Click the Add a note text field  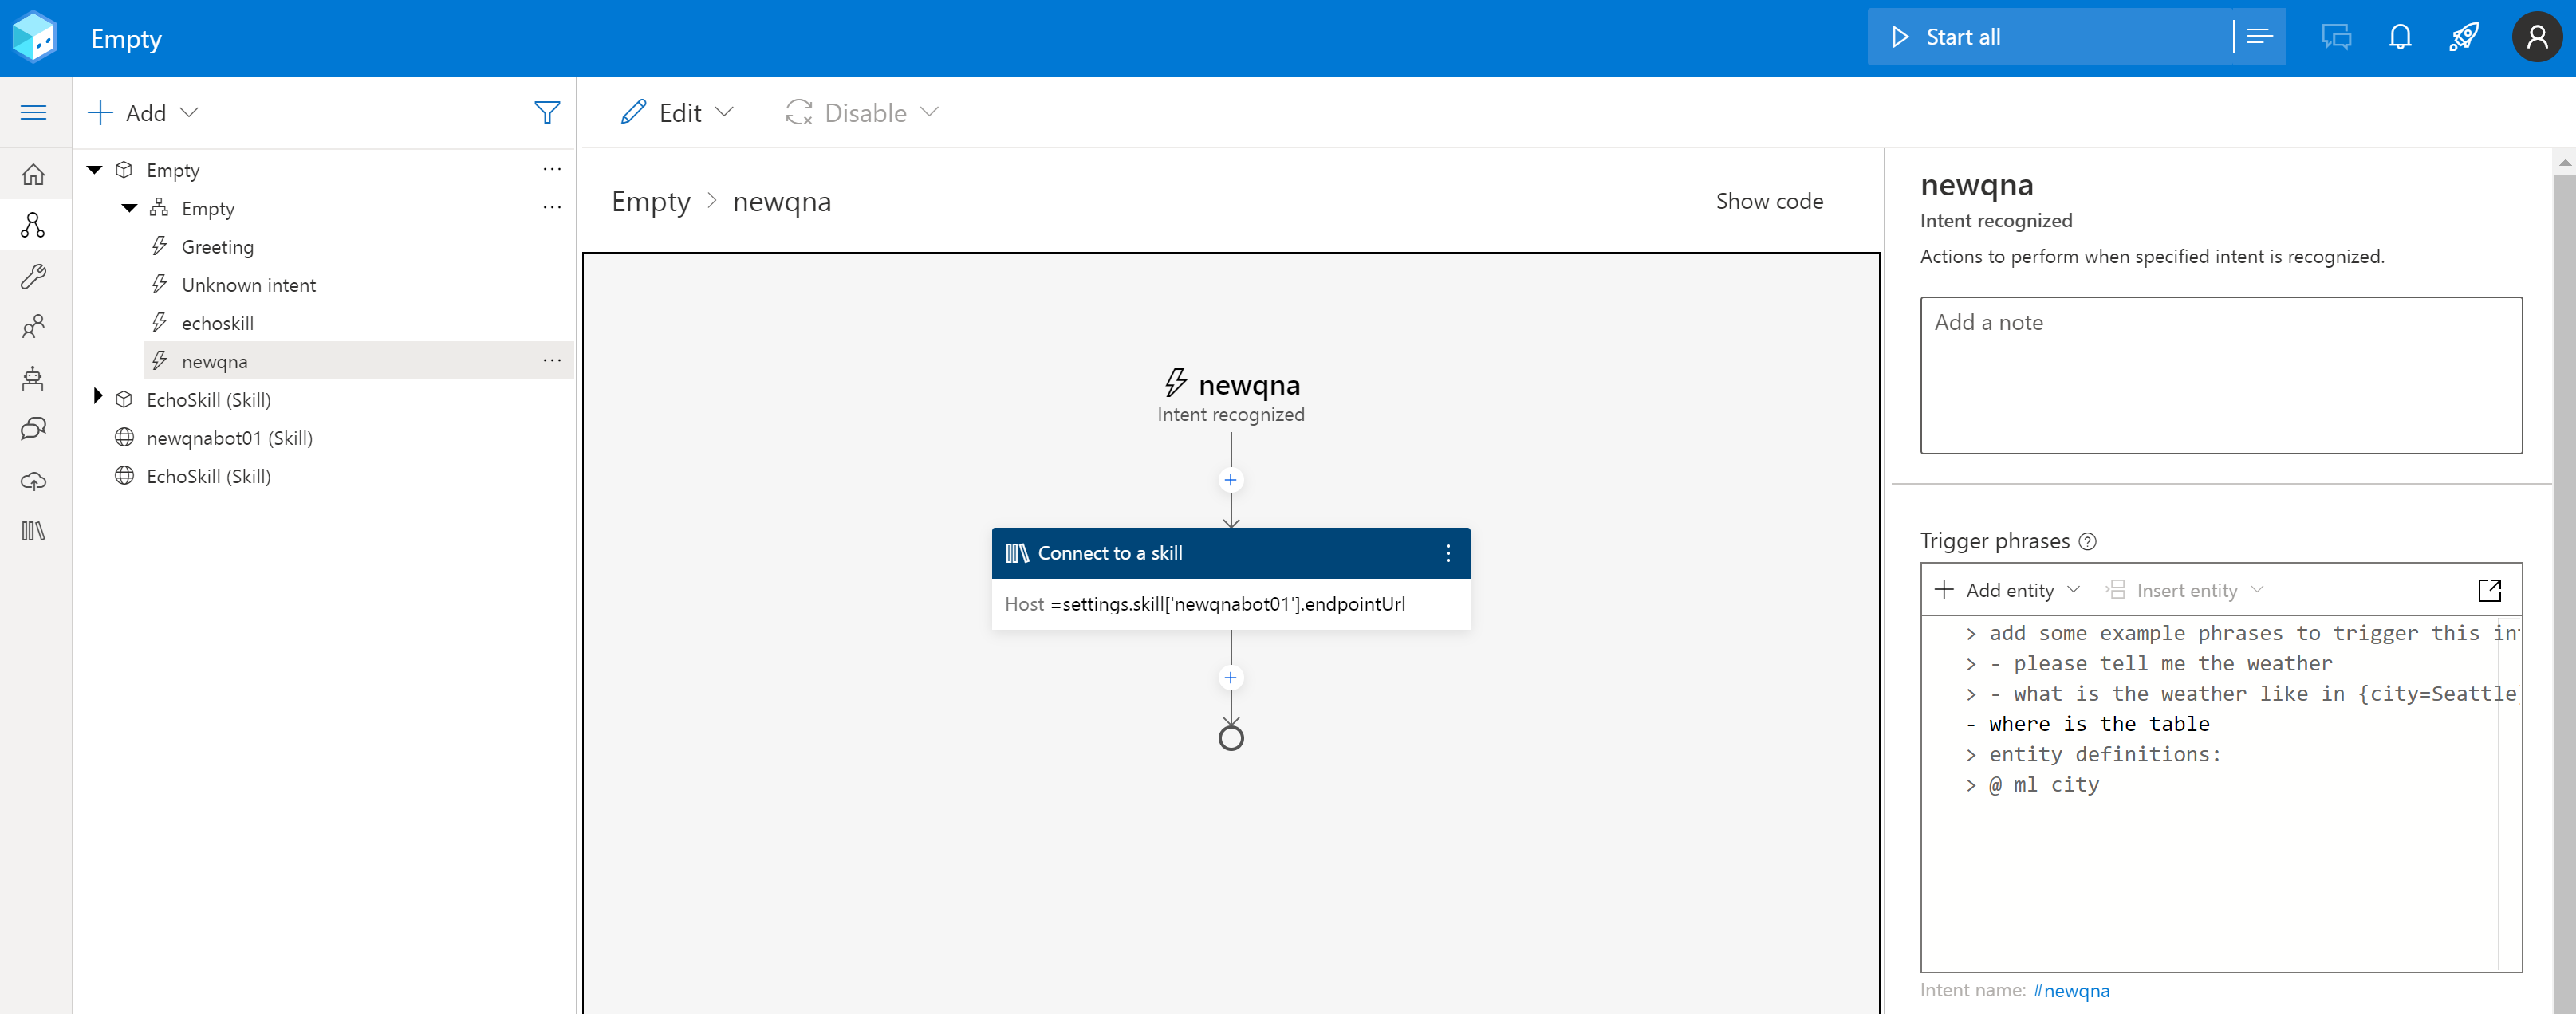pos(2220,375)
